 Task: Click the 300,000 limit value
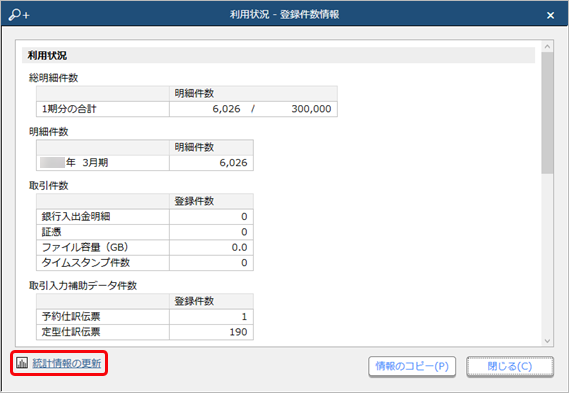pos(311,109)
